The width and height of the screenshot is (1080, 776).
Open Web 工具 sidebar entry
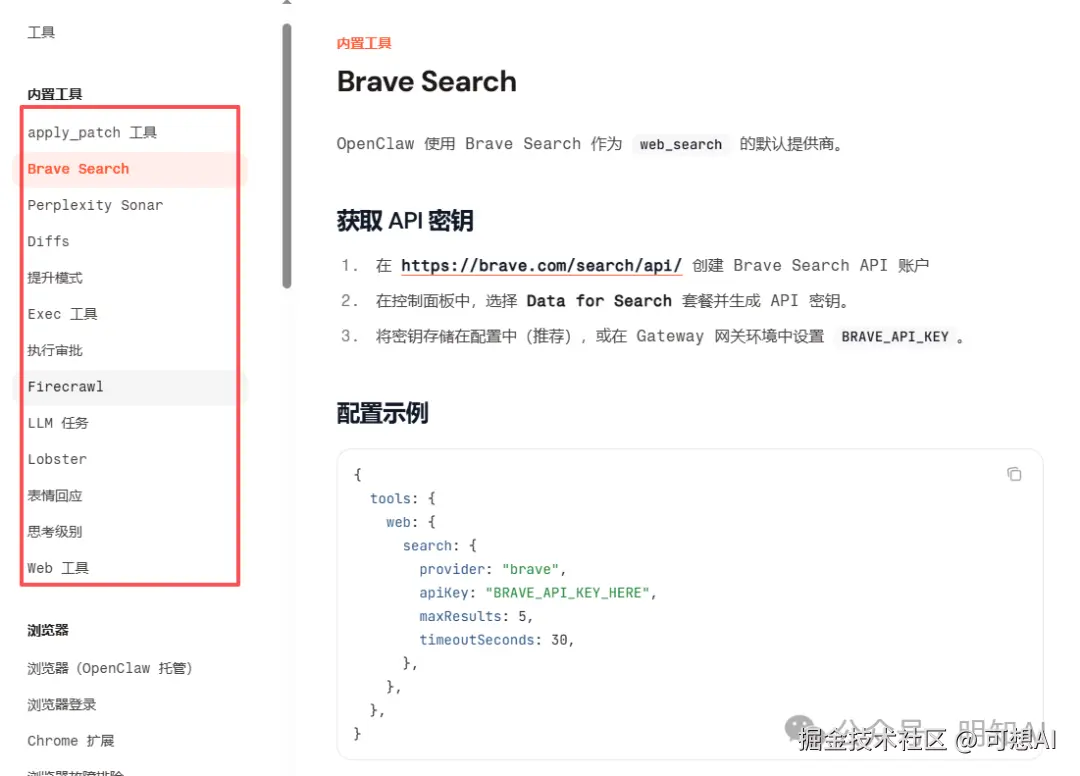pyautogui.click(x=58, y=568)
